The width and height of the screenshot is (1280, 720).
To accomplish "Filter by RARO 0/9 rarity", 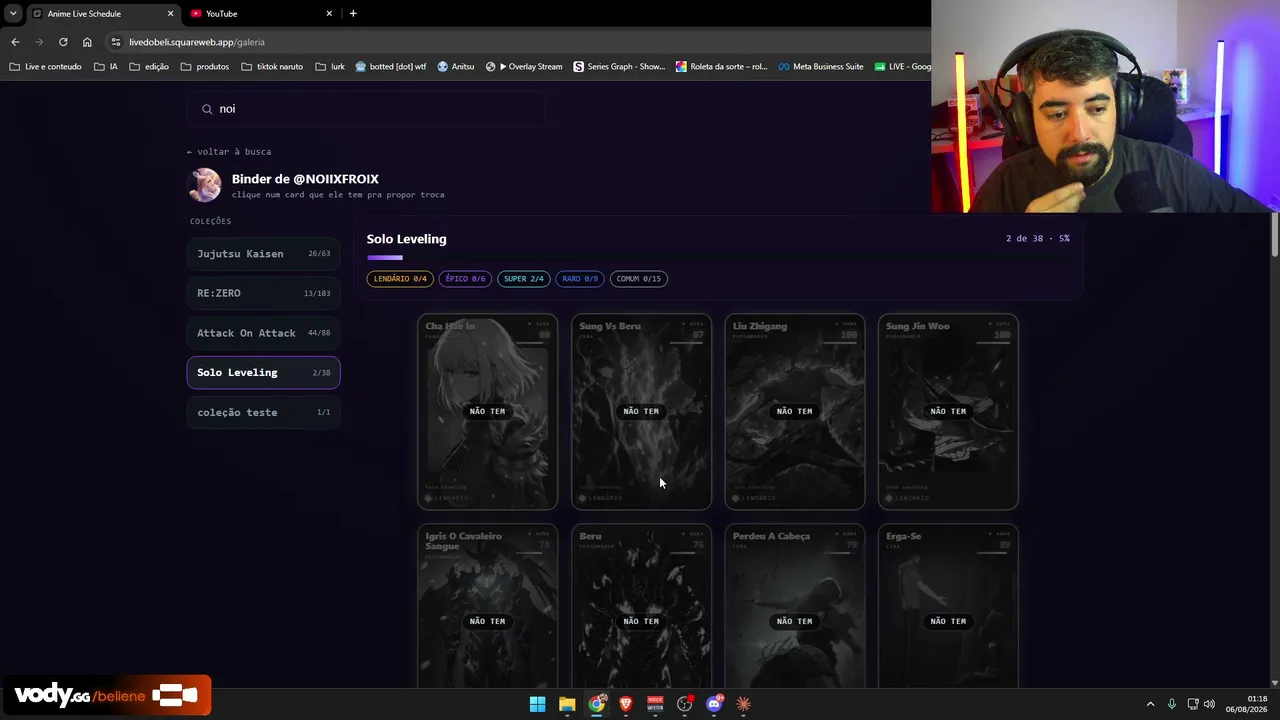I will (x=580, y=279).
